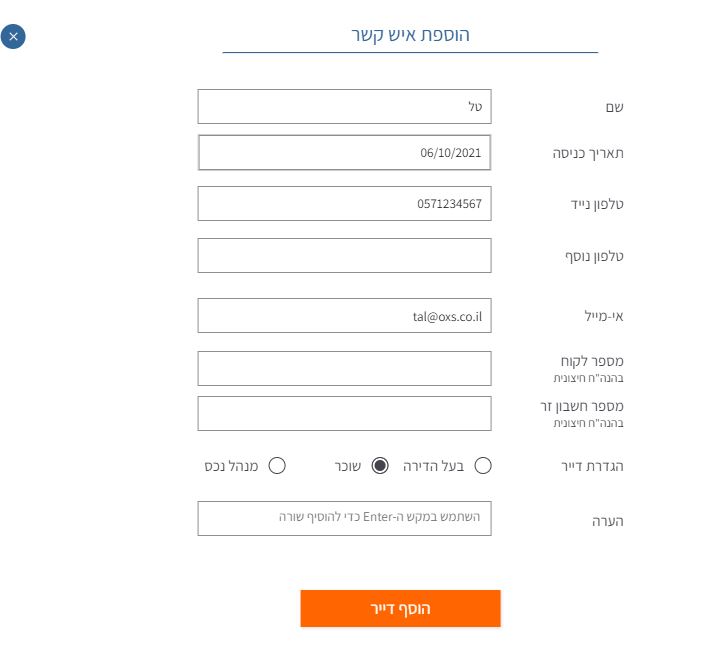Click the מנהל נכס option label

tap(231, 466)
